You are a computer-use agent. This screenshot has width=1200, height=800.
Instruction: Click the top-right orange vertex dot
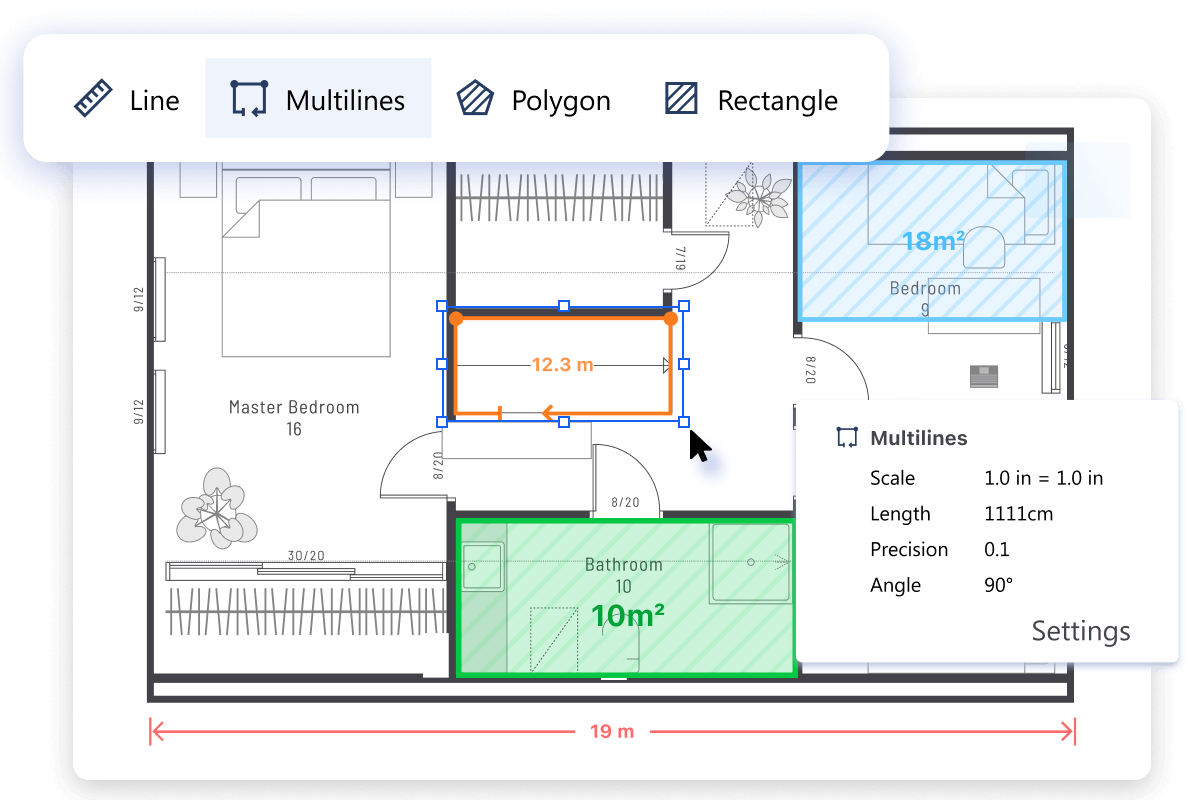click(671, 319)
